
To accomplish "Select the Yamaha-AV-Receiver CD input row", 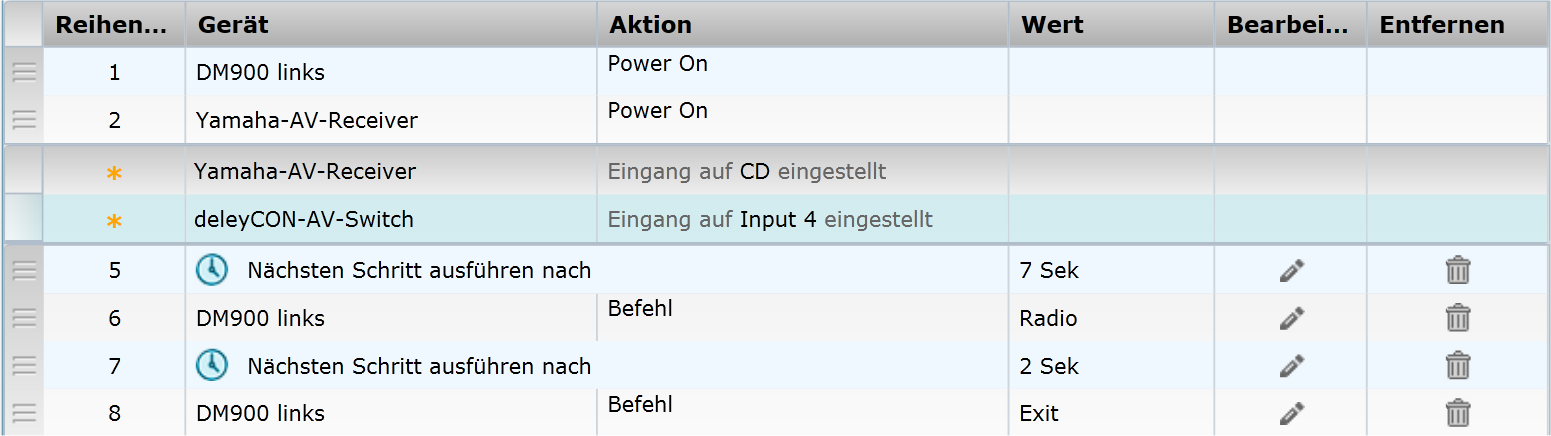I will [305, 172].
